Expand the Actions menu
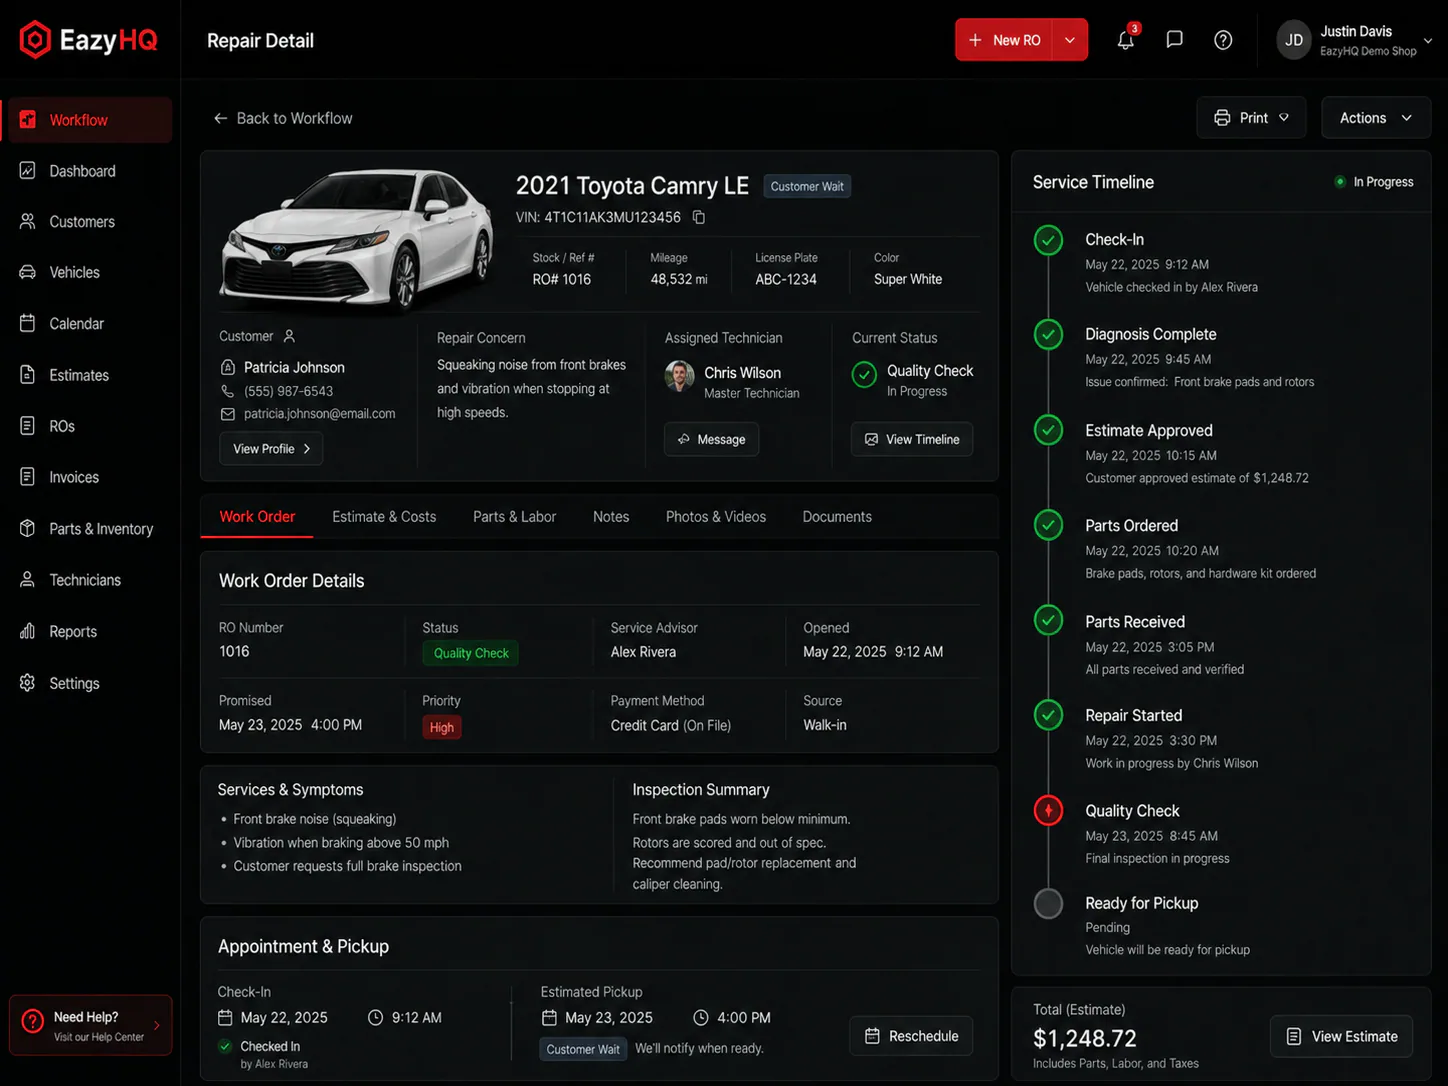This screenshot has height=1086, width=1448. click(1376, 118)
